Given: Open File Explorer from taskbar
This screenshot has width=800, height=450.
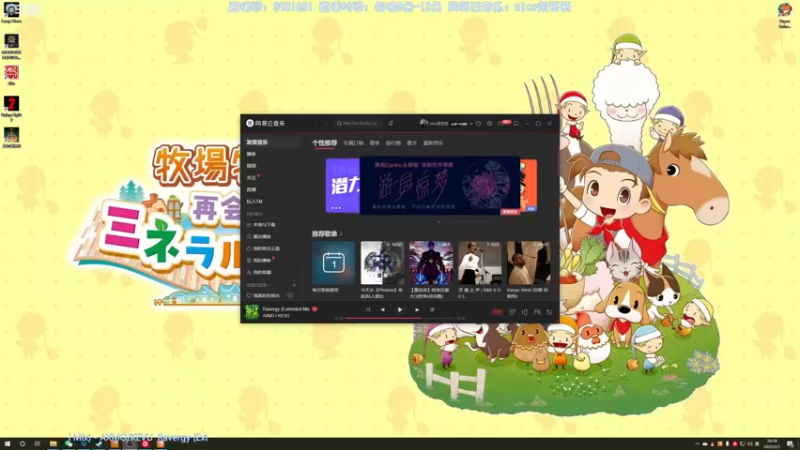Looking at the screenshot, I should (x=53, y=444).
